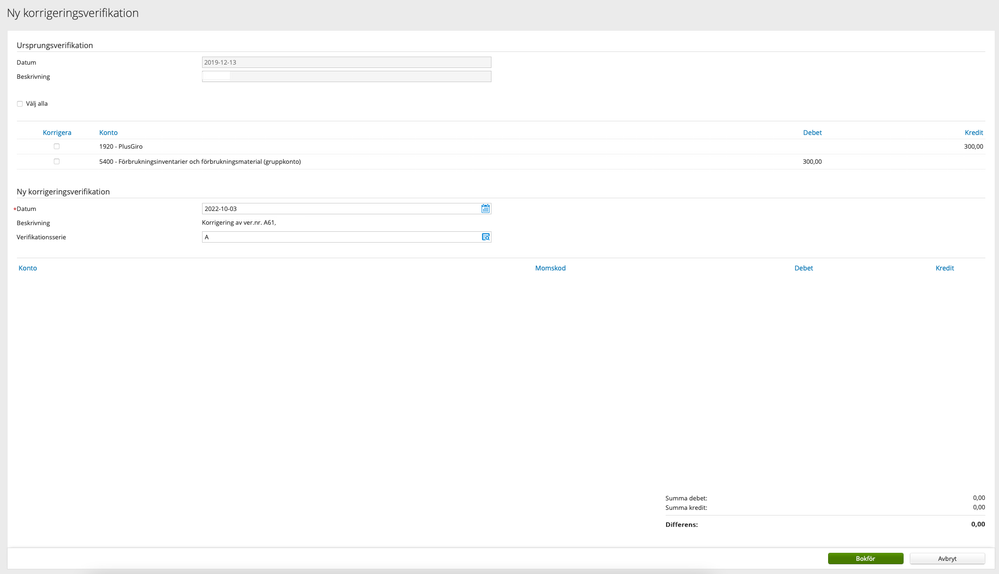The width and height of the screenshot is (999, 574).
Task: Focus the Verifikationsserie input field
Action: (340, 237)
